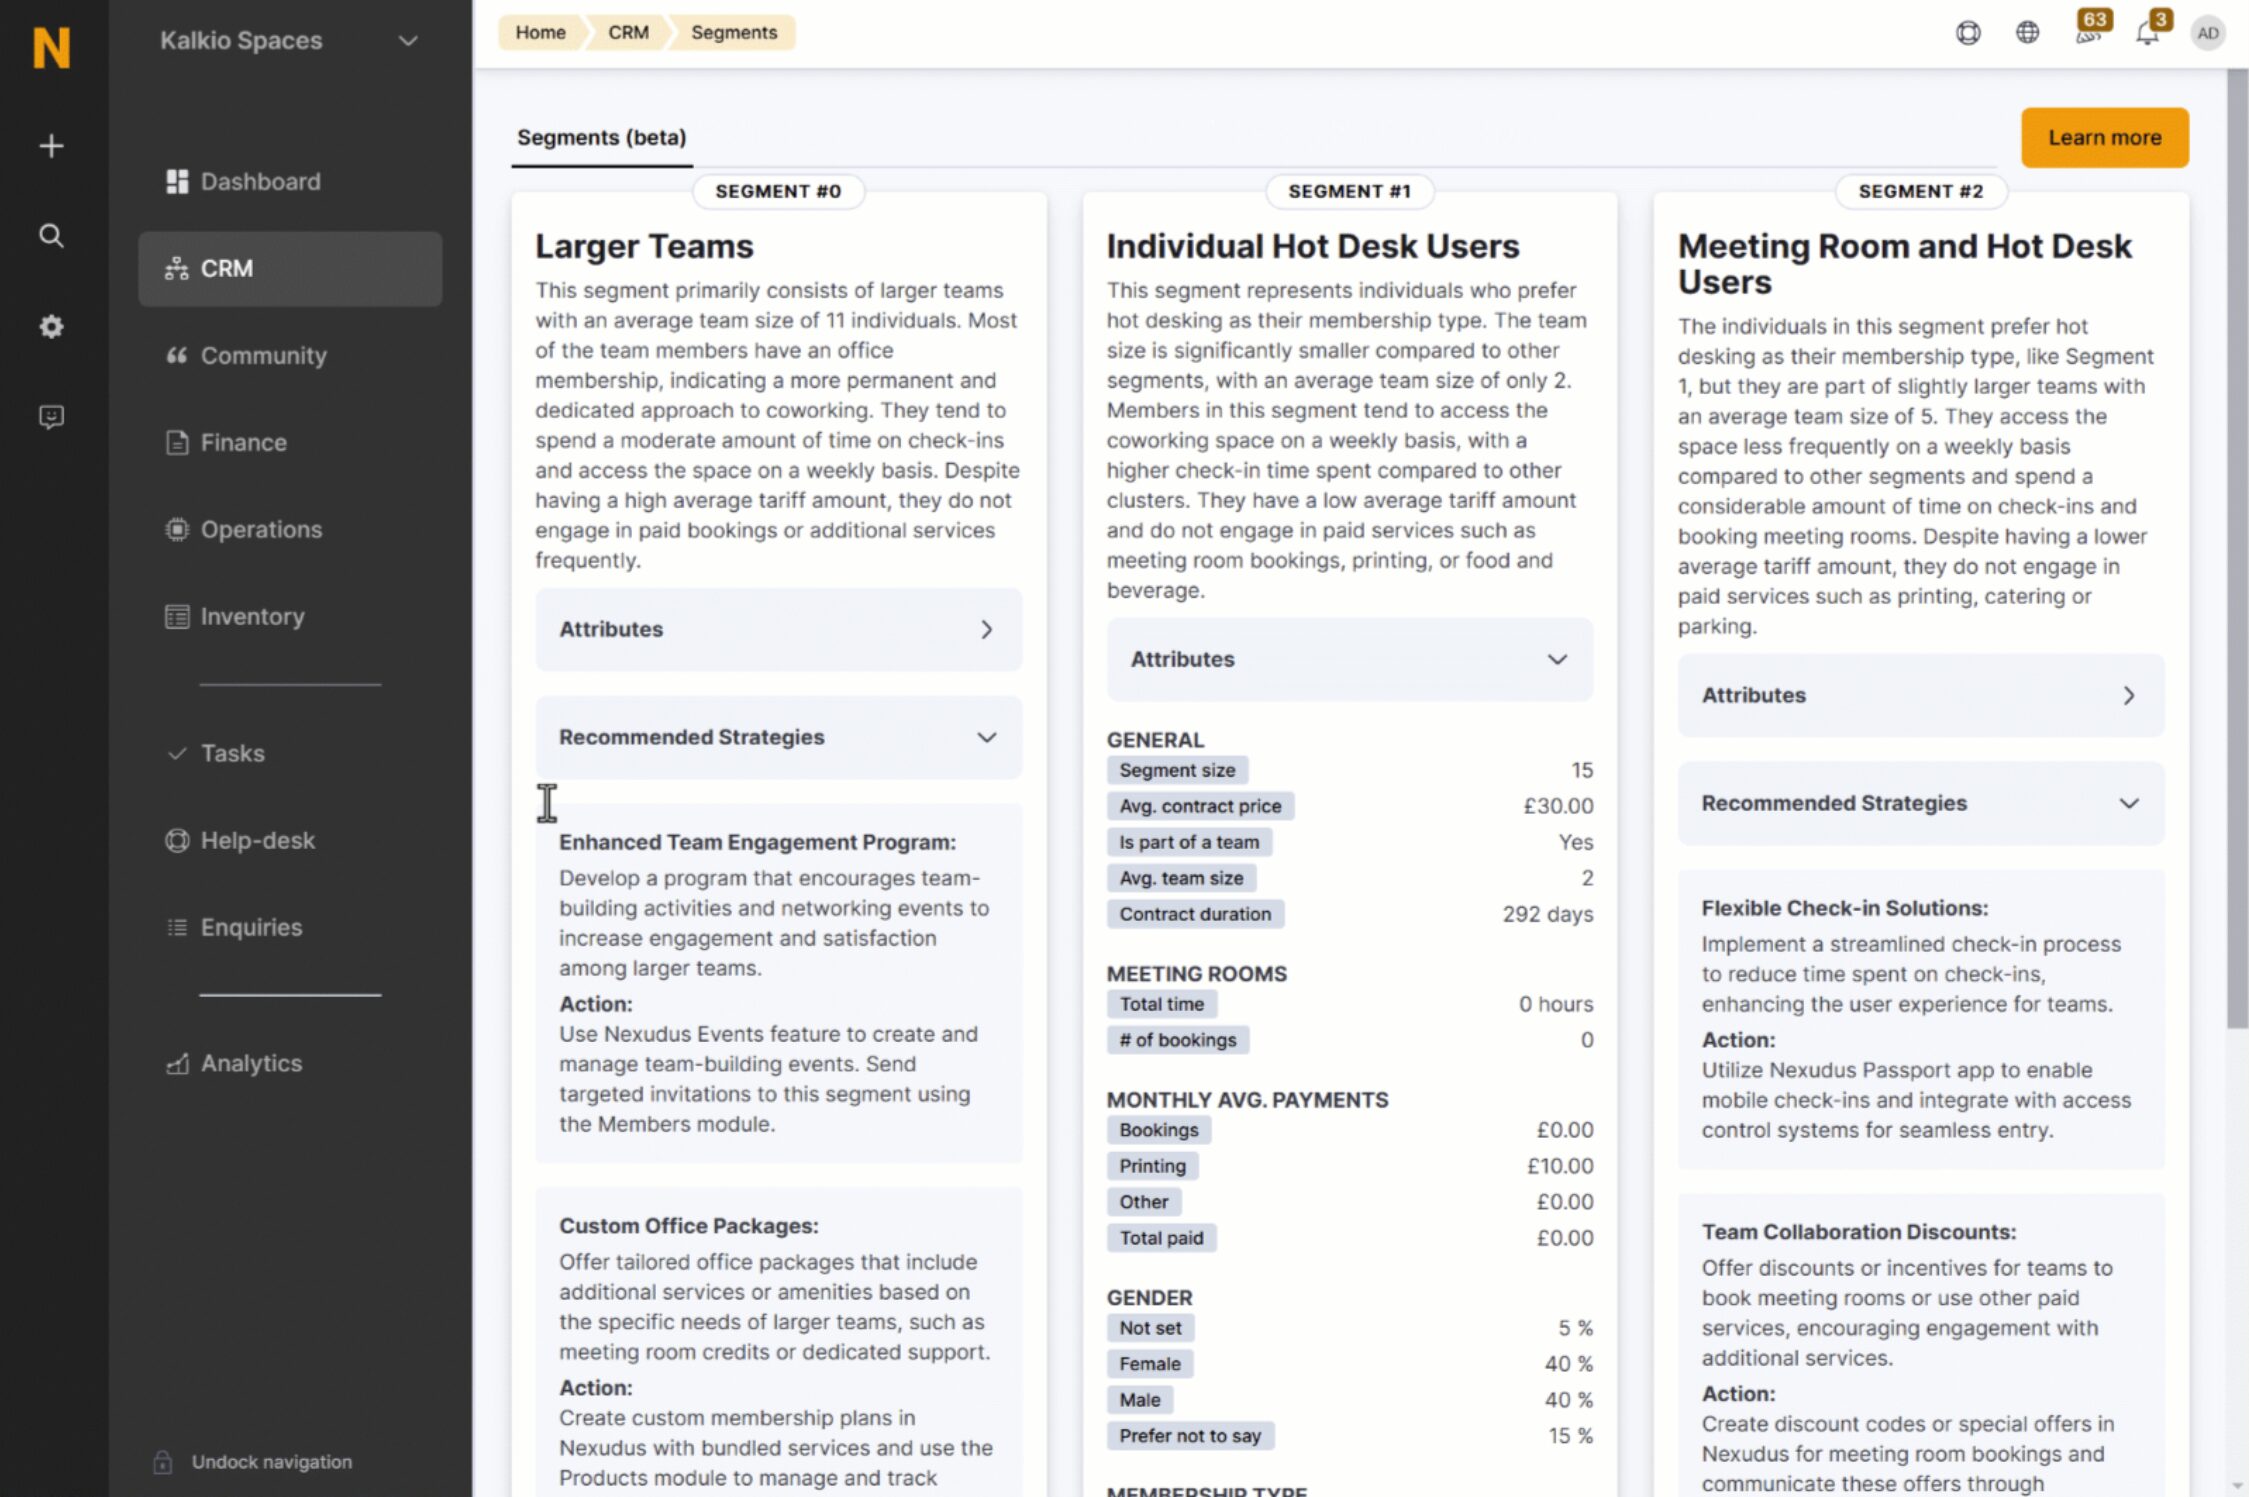2249x1497 pixels.
Task: Open Inventory section in sidebar
Action: point(252,616)
